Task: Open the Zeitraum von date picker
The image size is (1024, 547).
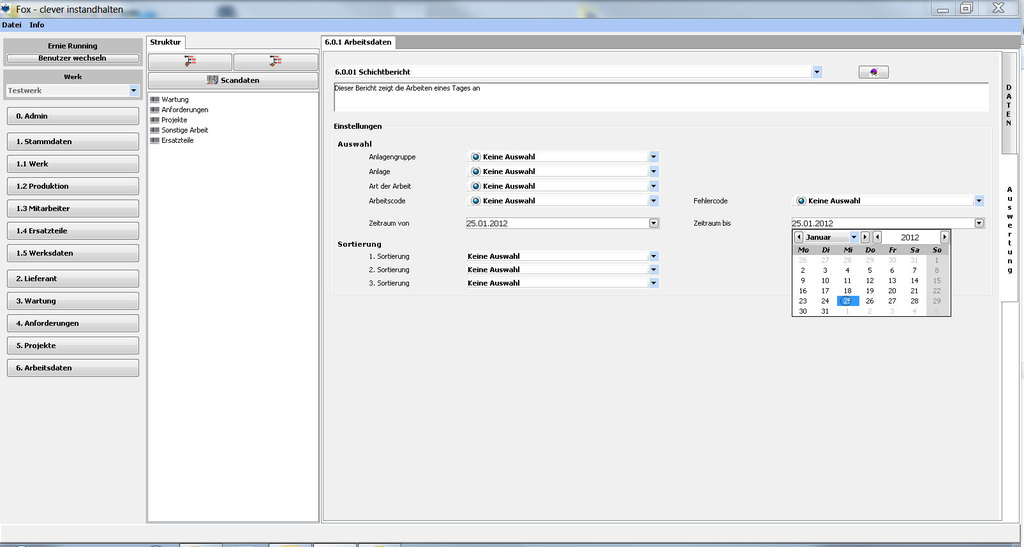Action: pos(653,223)
